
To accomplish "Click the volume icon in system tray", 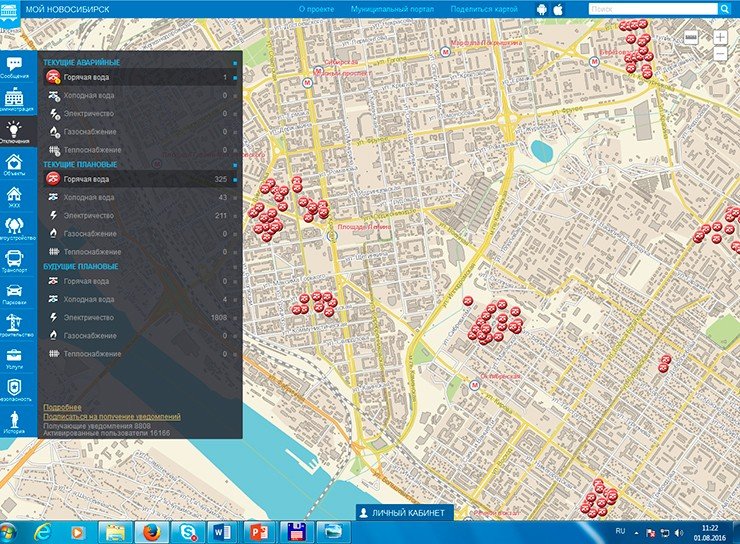I will click(x=679, y=533).
